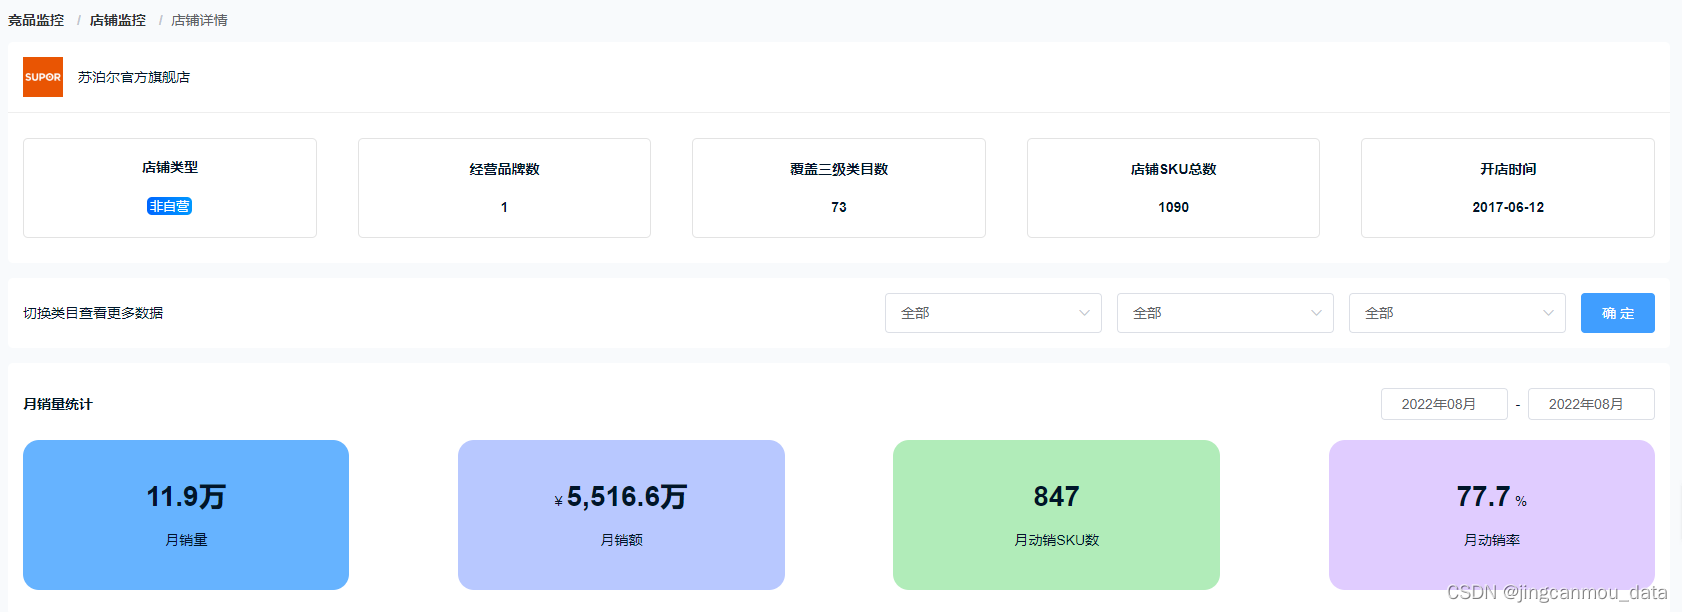Click the 覆盖三级类目数 value 73
The height and width of the screenshot is (612, 1682).
pyautogui.click(x=839, y=207)
